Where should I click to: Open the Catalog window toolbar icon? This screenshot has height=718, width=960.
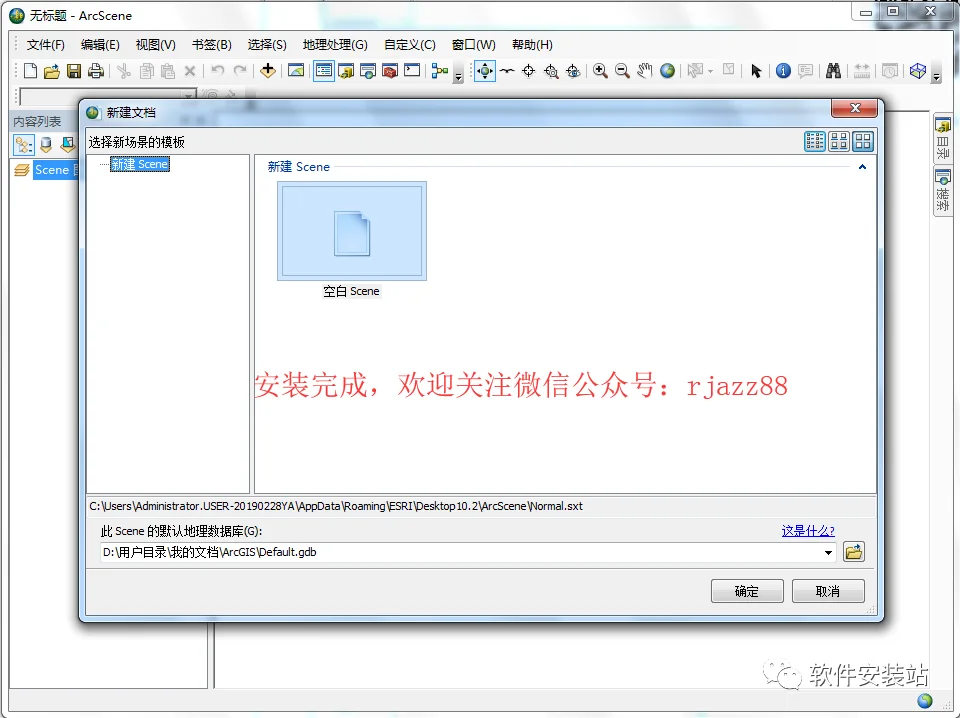click(346, 71)
